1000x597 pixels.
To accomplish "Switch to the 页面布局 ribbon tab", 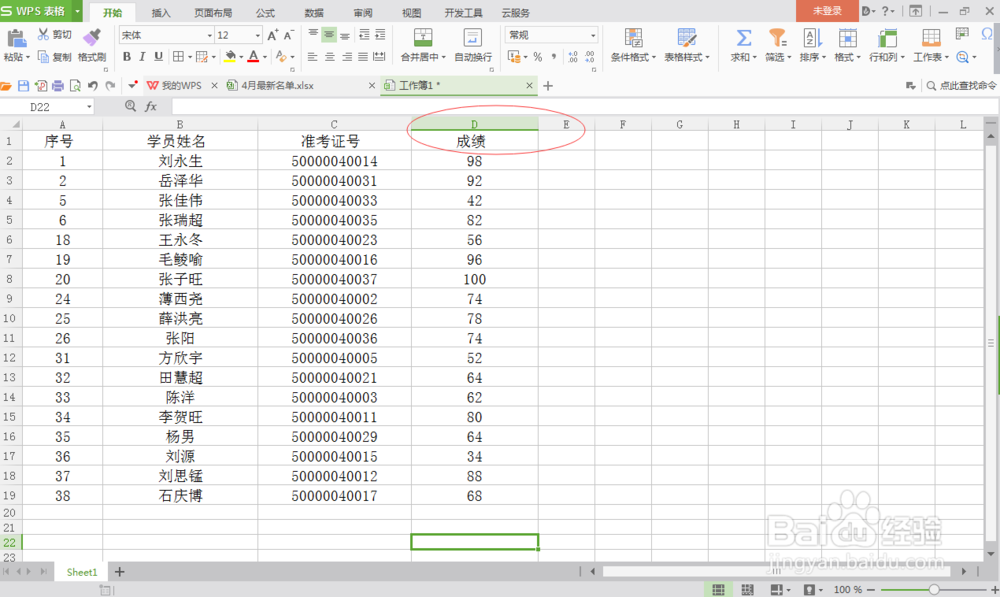I will 213,12.
